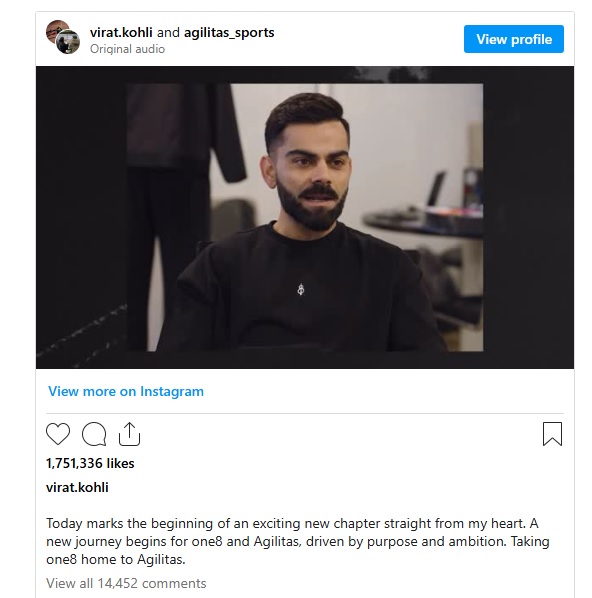Share the post using the upload arrow icon
The image size is (592, 598).
[x=129, y=434]
